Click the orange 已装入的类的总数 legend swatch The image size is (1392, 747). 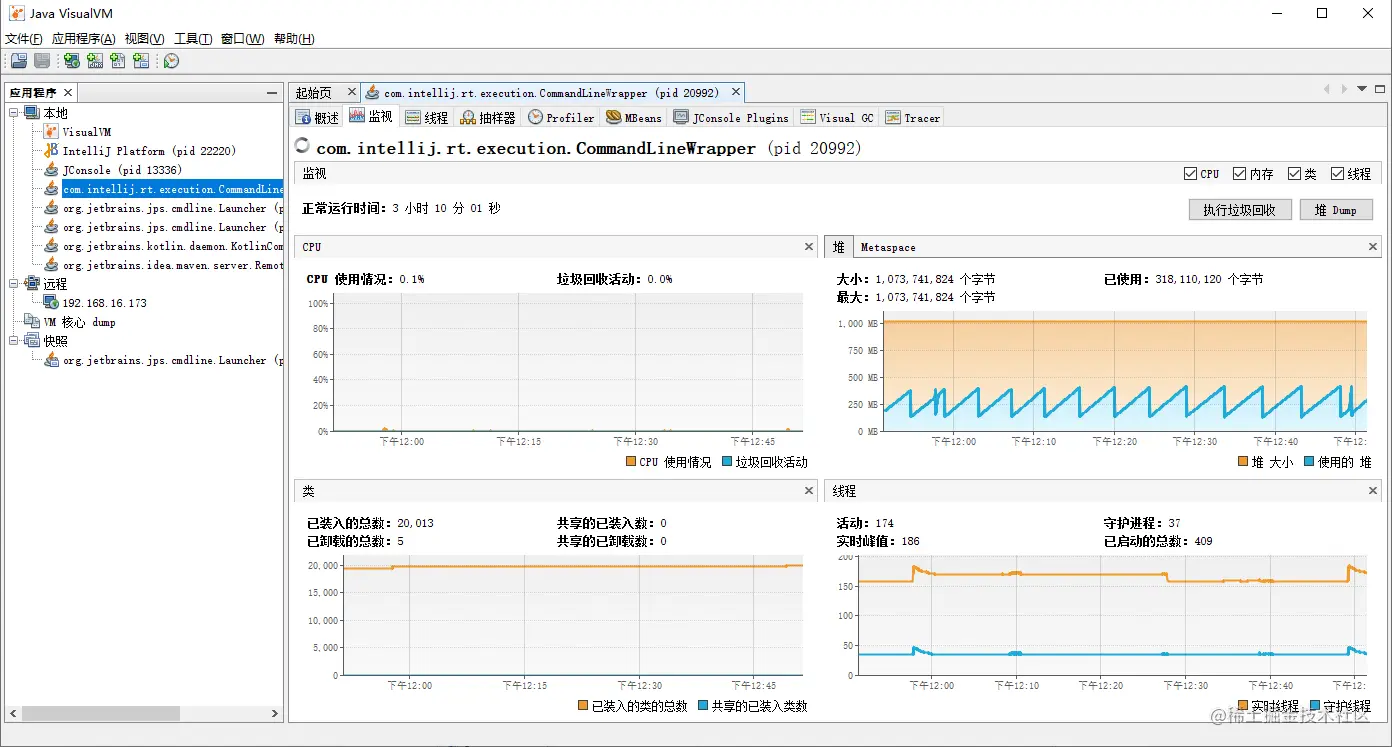click(583, 706)
